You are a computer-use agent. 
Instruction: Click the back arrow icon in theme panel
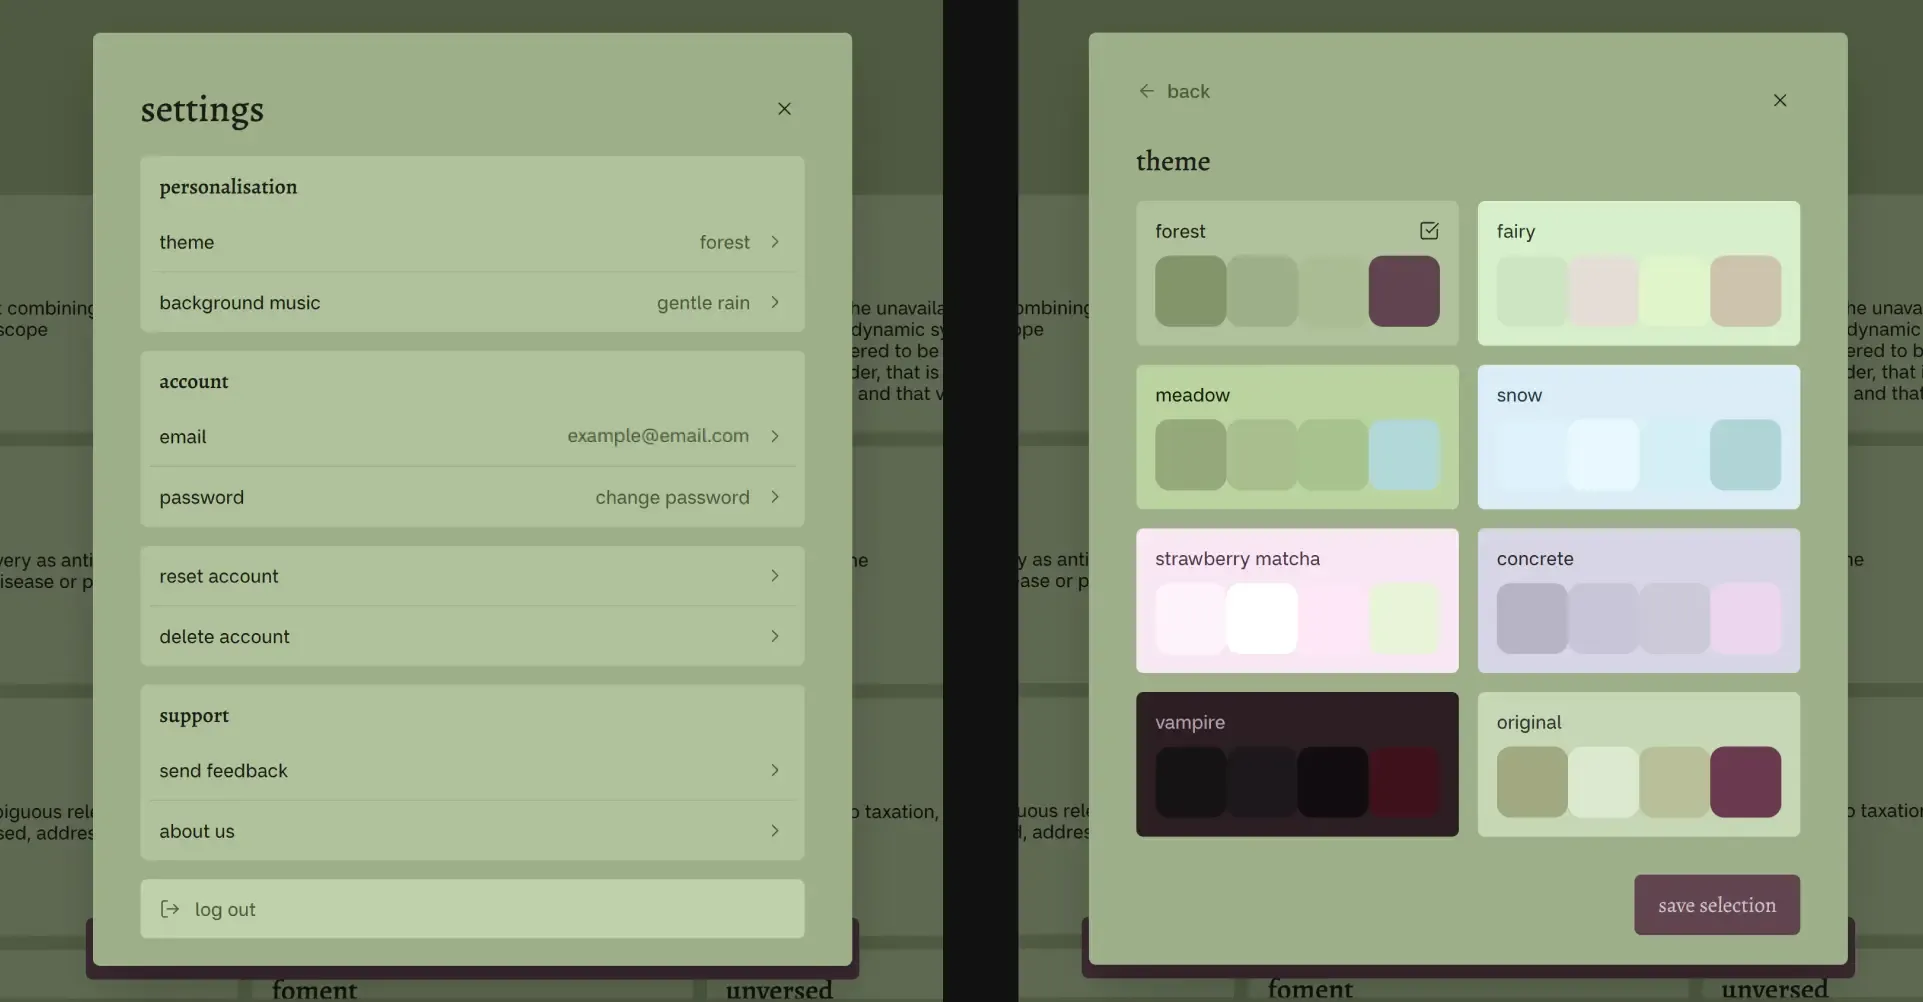click(1146, 91)
